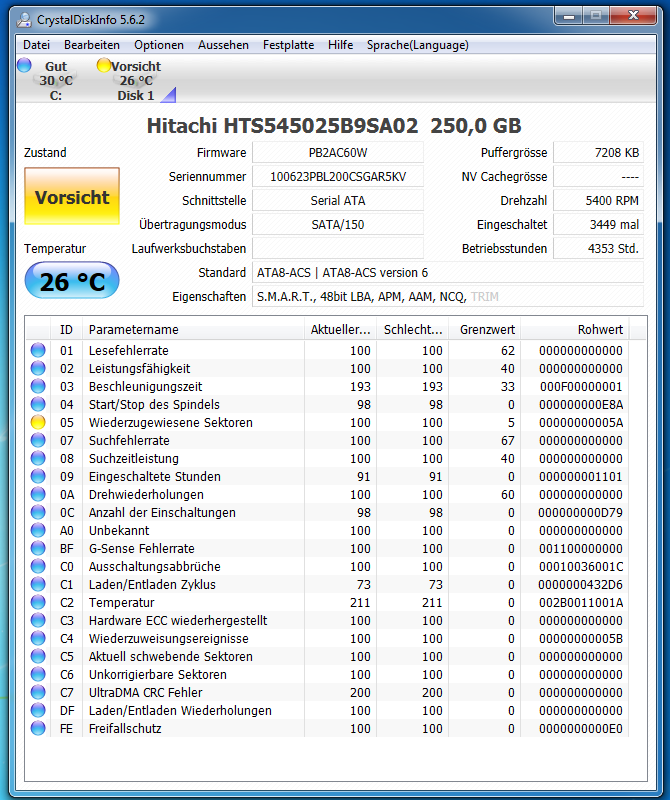This screenshot has height=800, width=670.
Task: Select raw value 002B0011001A of Temperatur
Action: pyautogui.click(x=581, y=603)
